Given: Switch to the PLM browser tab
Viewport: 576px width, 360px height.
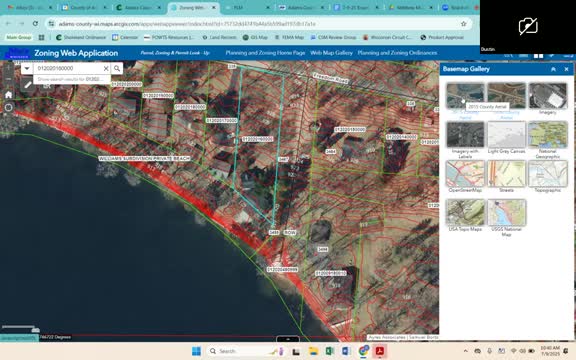Looking at the screenshot, I should 247,8.
